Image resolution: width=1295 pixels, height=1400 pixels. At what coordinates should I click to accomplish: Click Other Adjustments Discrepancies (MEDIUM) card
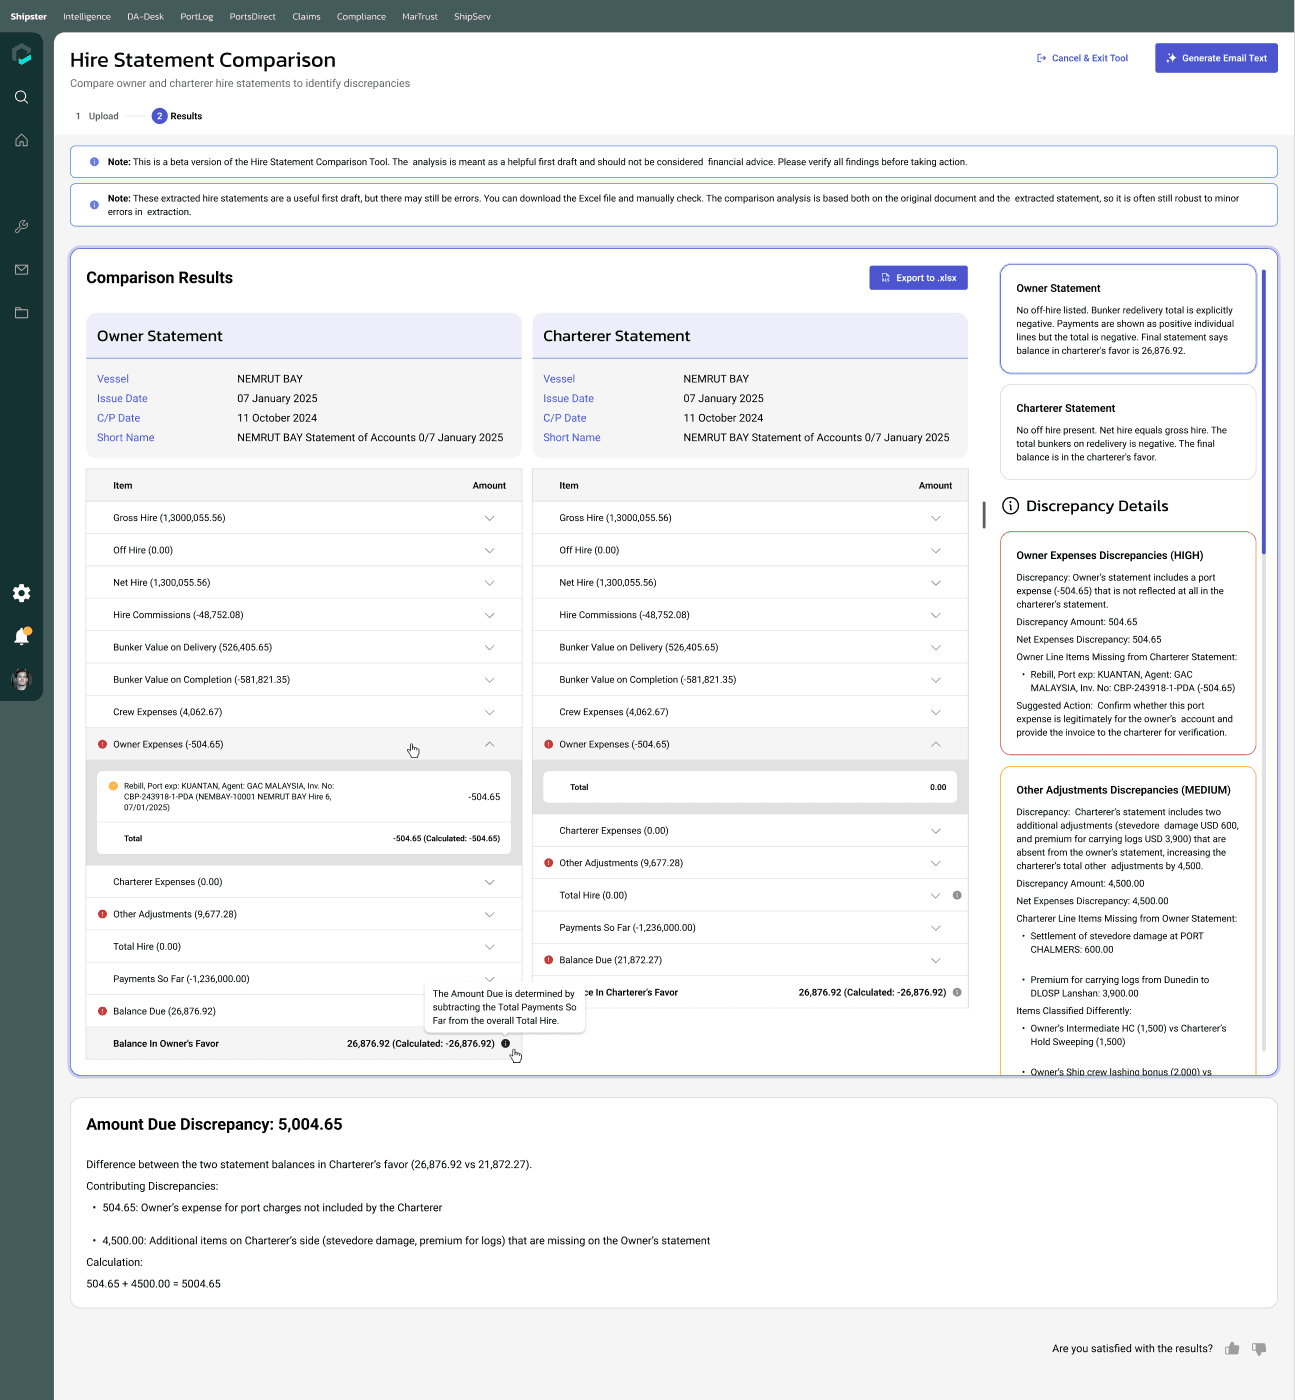(x=1128, y=920)
